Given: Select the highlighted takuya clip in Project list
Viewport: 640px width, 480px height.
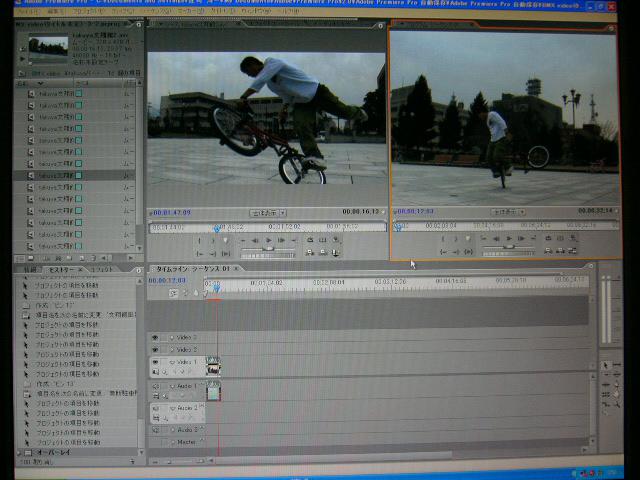Looking at the screenshot, I should pos(58,175).
